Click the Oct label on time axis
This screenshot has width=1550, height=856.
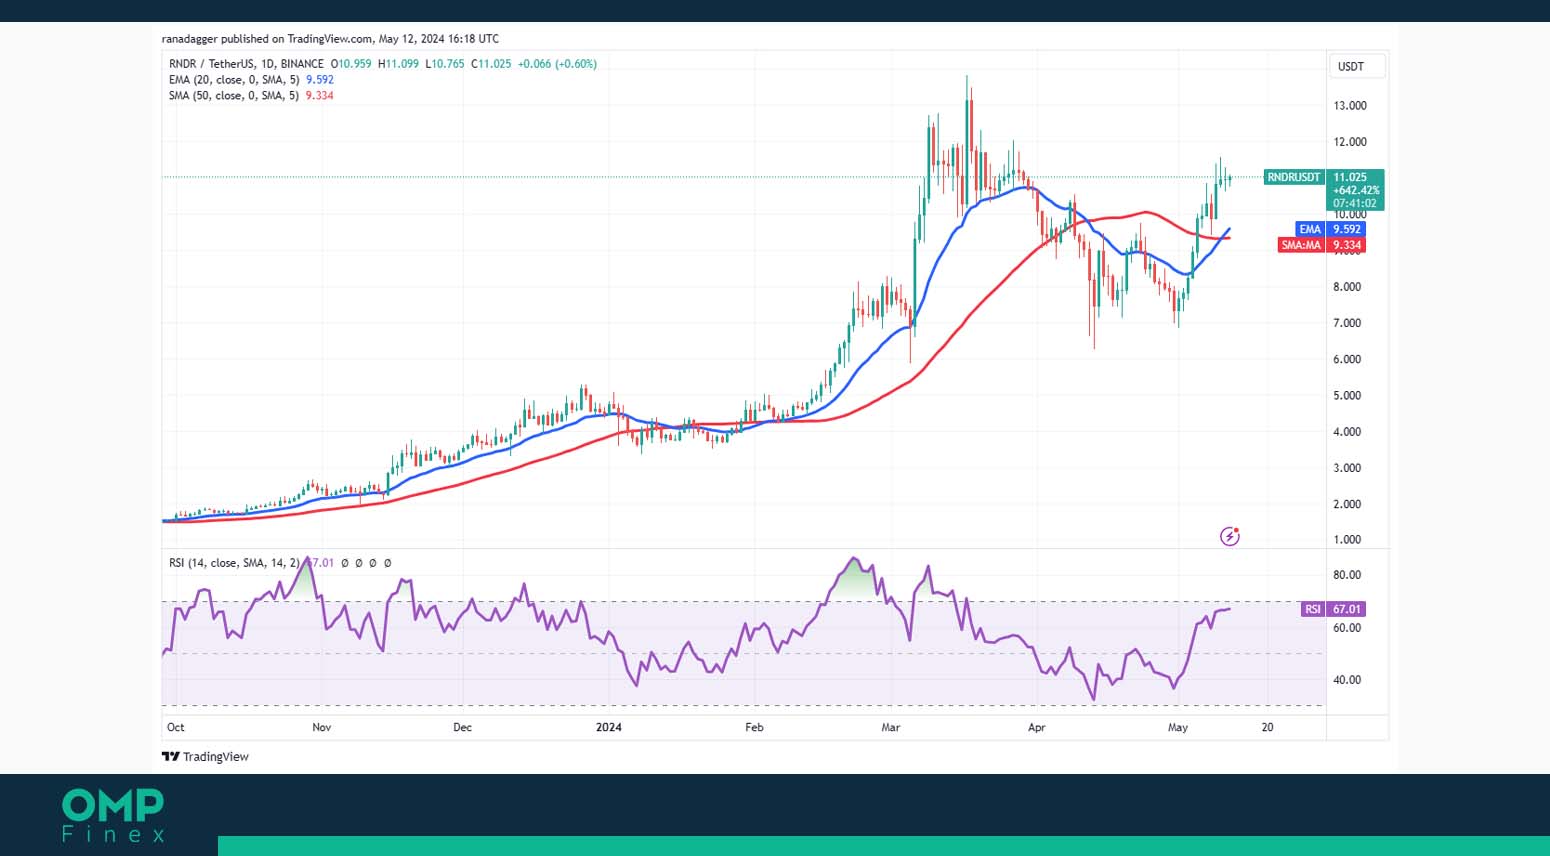pos(176,727)
